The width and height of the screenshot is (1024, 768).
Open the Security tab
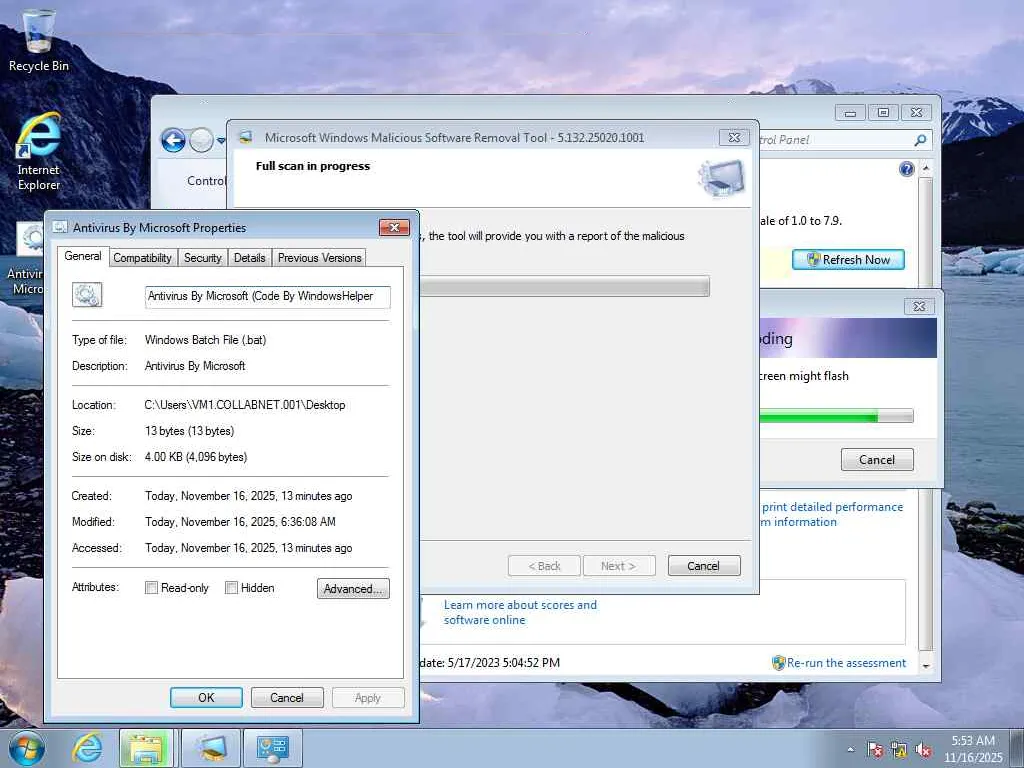tap(202, 258)
